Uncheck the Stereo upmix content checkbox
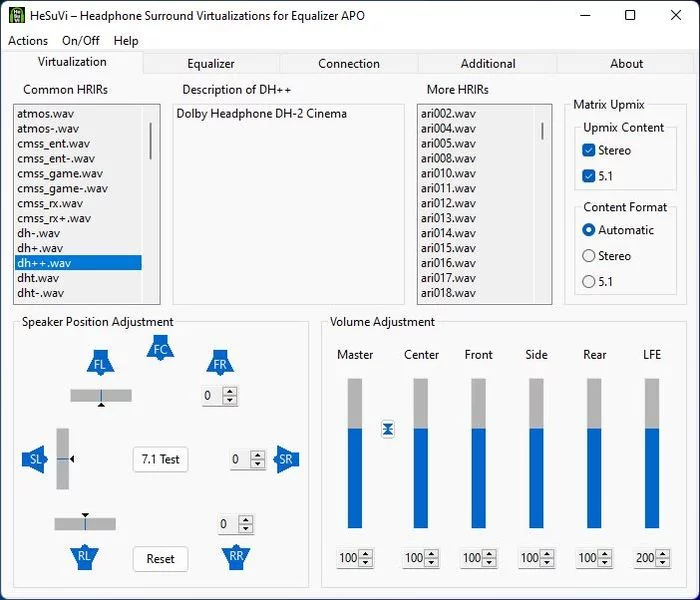This screenshot has height=600, width=700. [x=589, y=150]
